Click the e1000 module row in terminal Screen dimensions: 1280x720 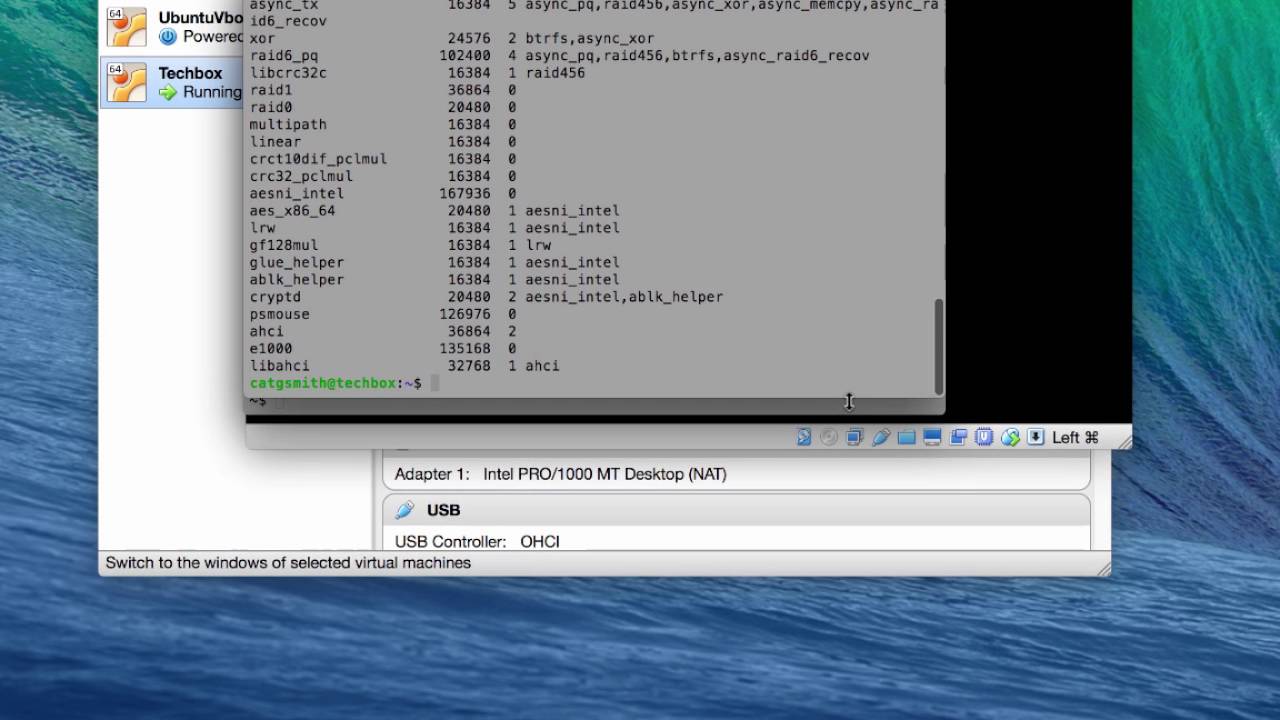(383, 348)
